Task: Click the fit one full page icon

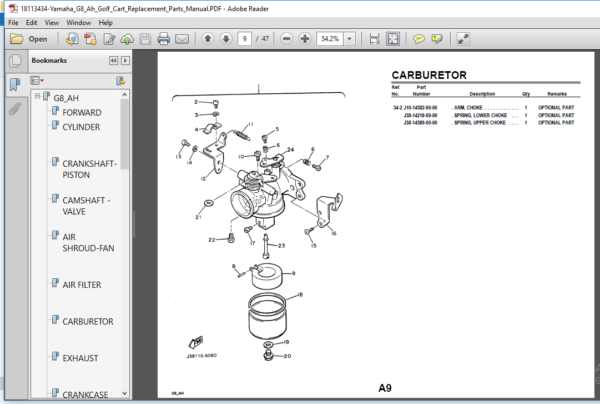Action: [x=393, y=39]
